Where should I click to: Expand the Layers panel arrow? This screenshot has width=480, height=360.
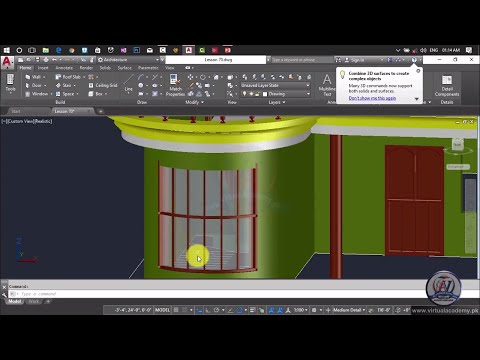pyautogui.click(x=284, y=102)
